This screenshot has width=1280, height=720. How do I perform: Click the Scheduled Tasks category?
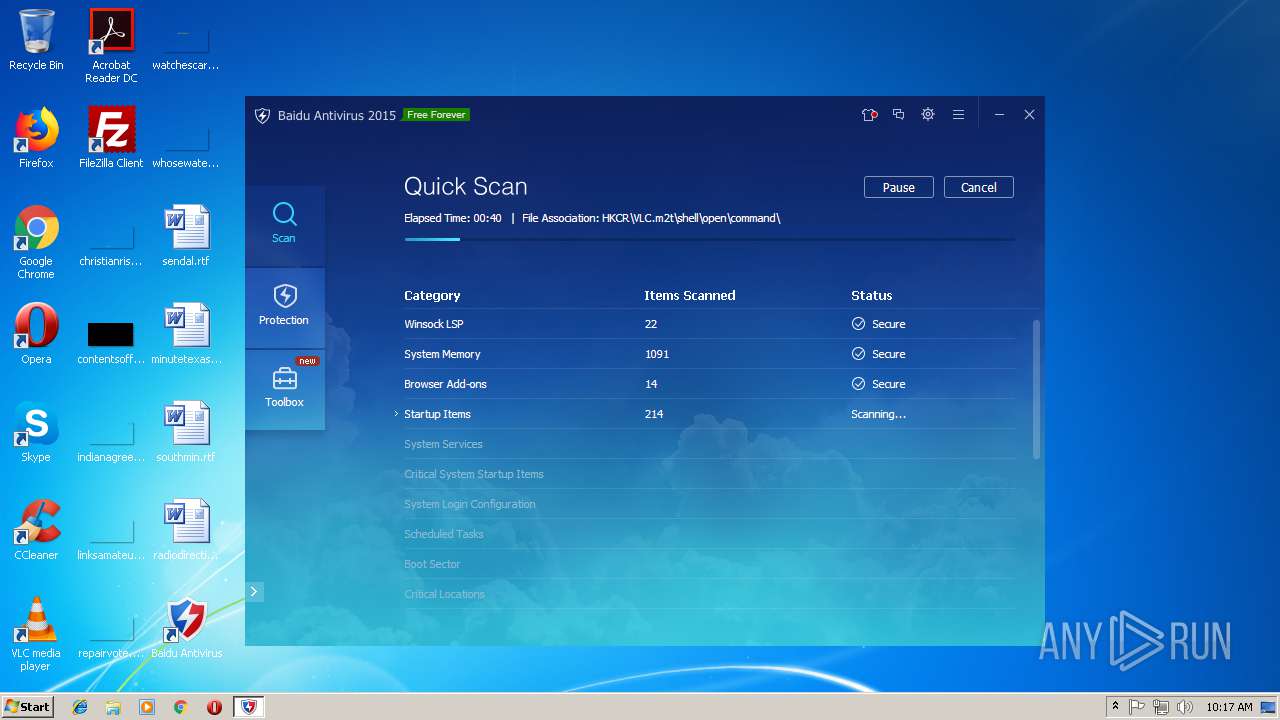coord(444,534)
